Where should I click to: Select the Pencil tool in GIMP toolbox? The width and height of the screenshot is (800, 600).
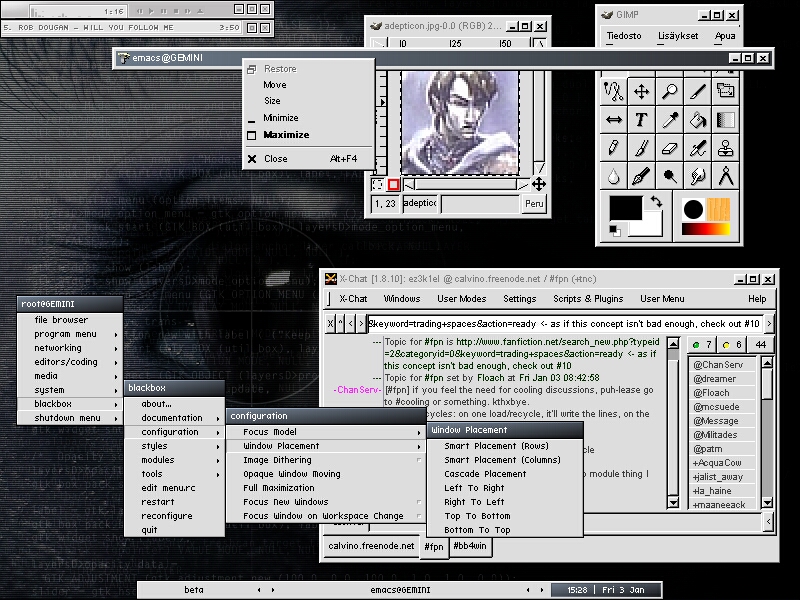click(613, 148)
